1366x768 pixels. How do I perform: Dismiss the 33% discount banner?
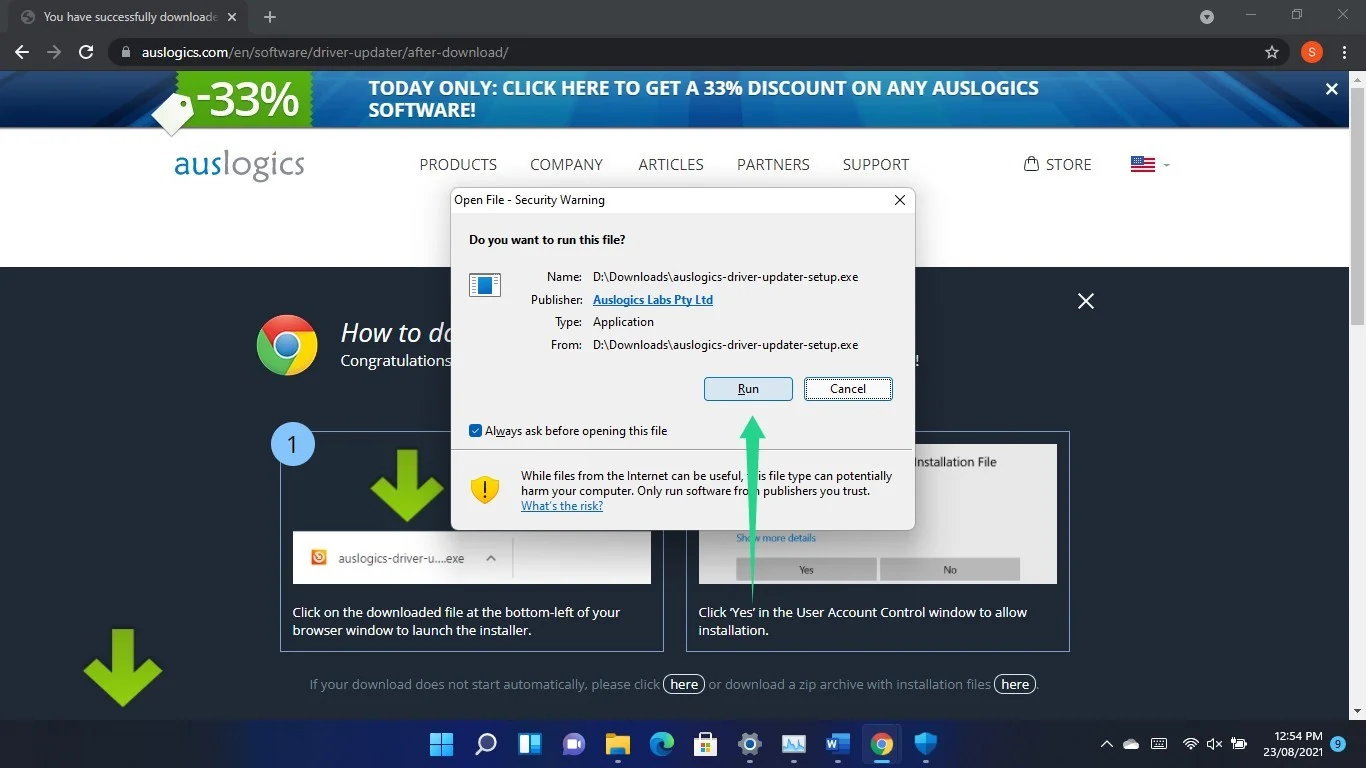tap(1332, 89)
